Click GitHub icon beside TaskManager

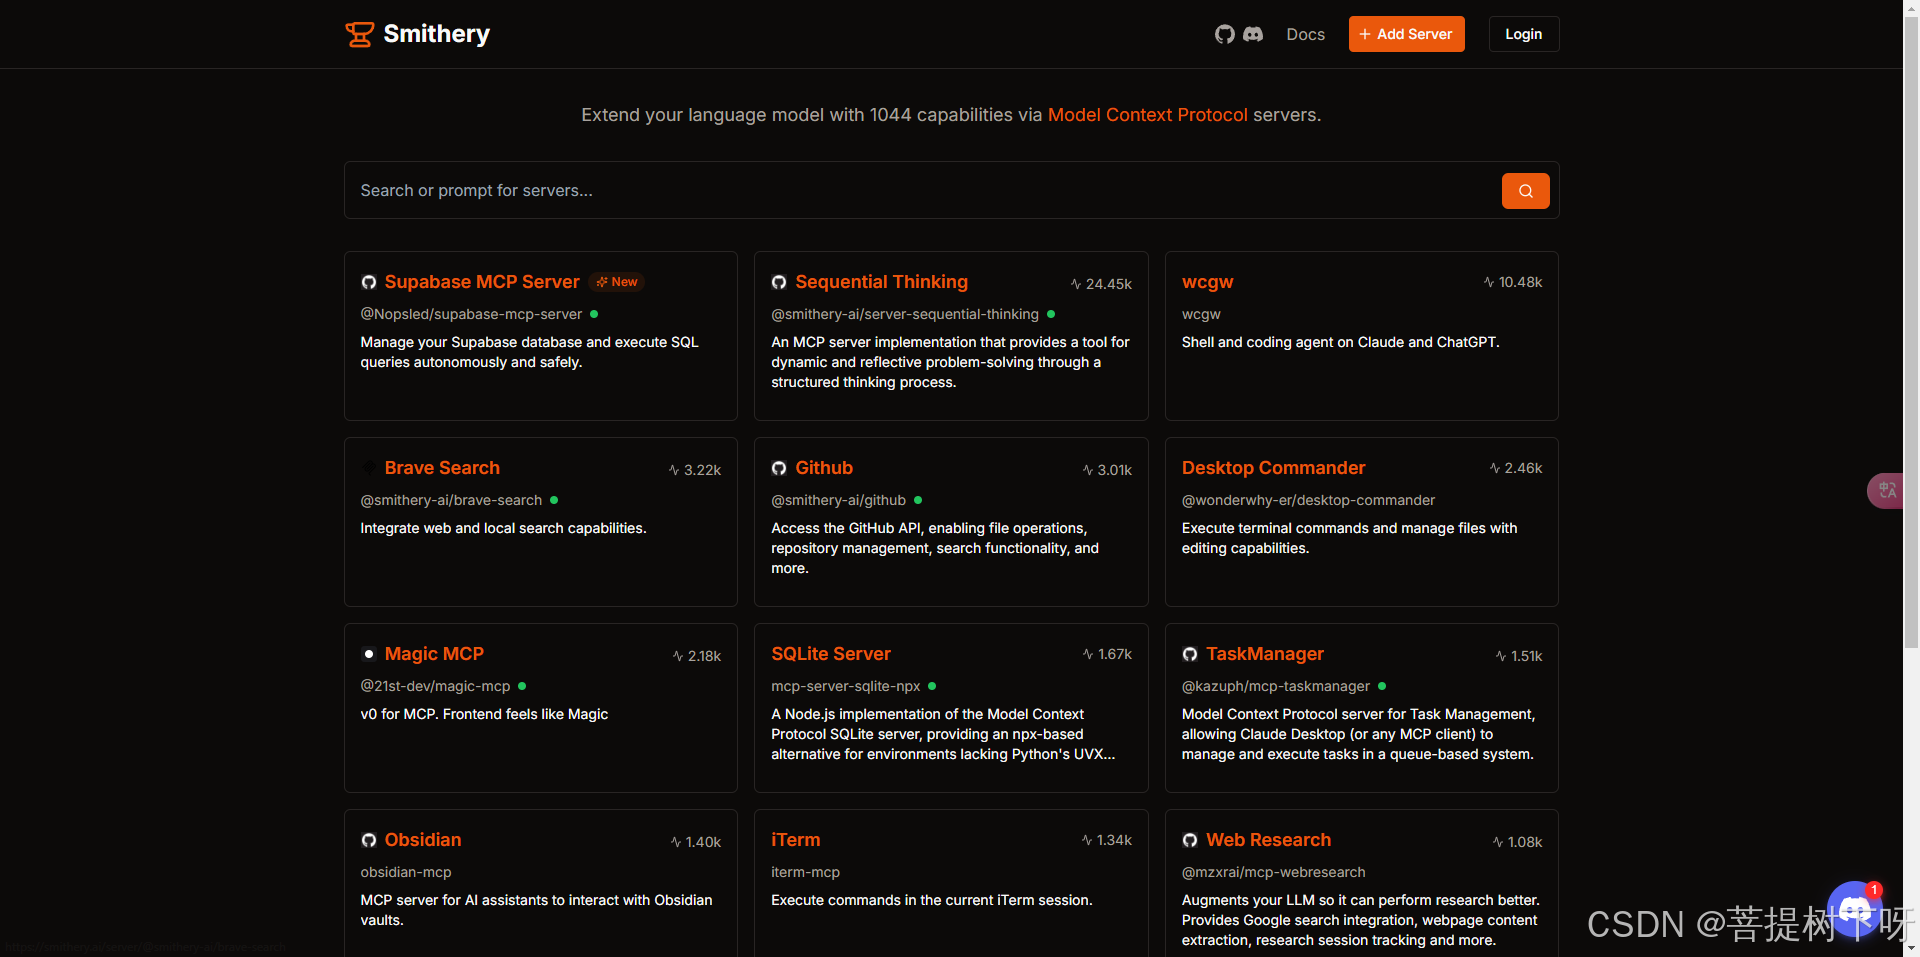click(1190, 654)
